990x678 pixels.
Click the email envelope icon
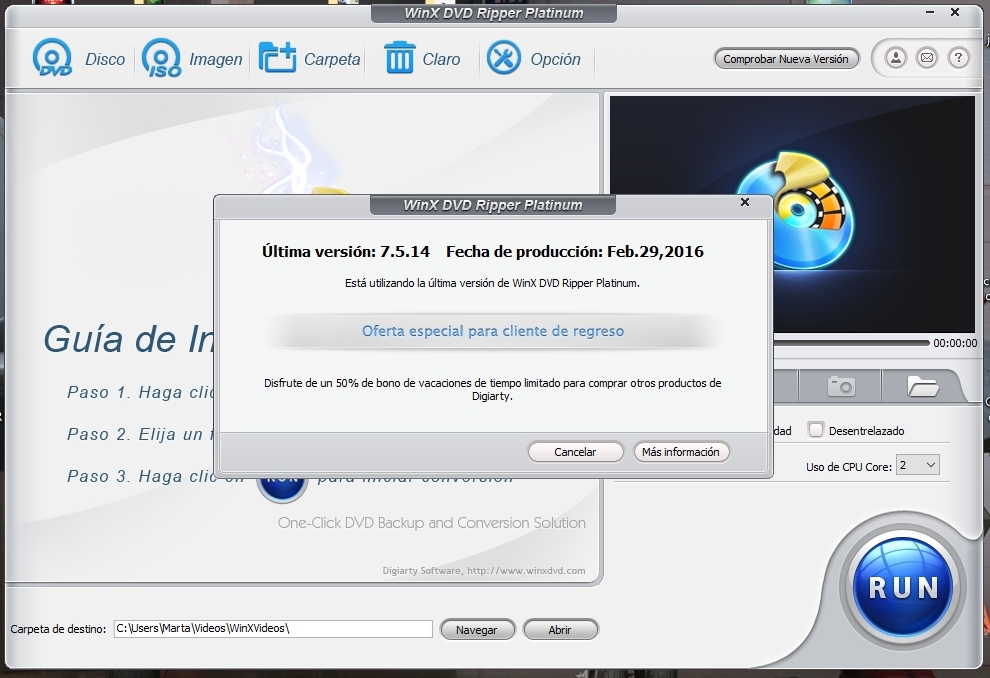click(x=927, y=58)
